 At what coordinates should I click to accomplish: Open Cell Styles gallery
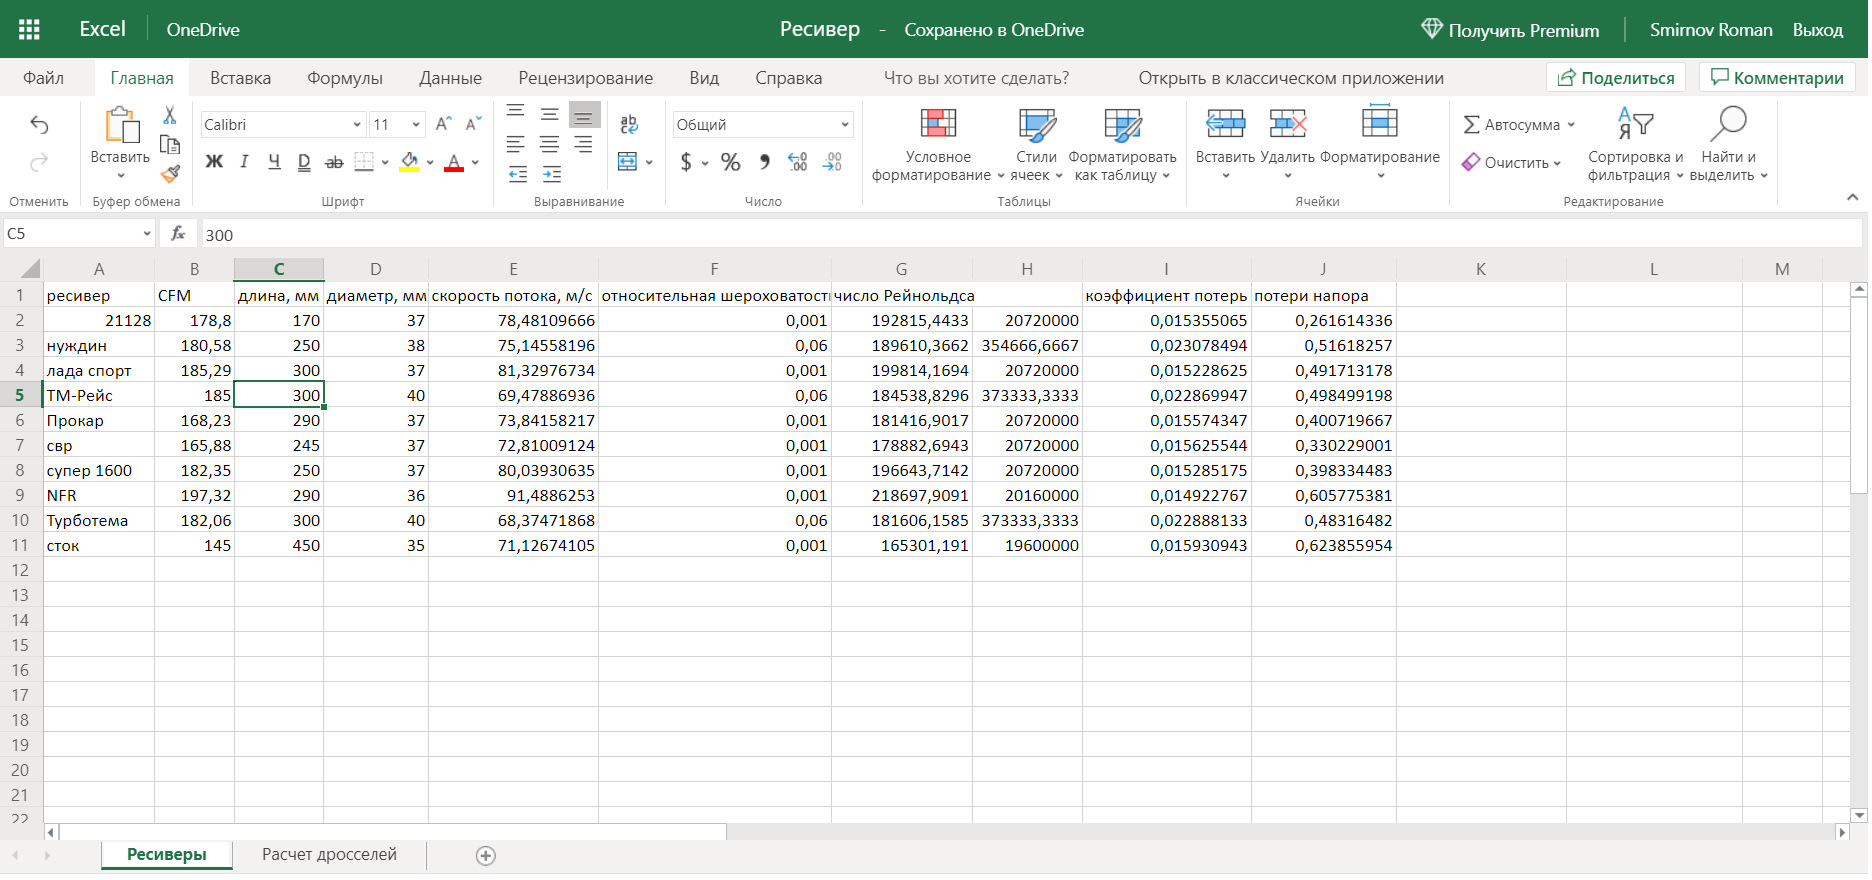click(1037, 145)
